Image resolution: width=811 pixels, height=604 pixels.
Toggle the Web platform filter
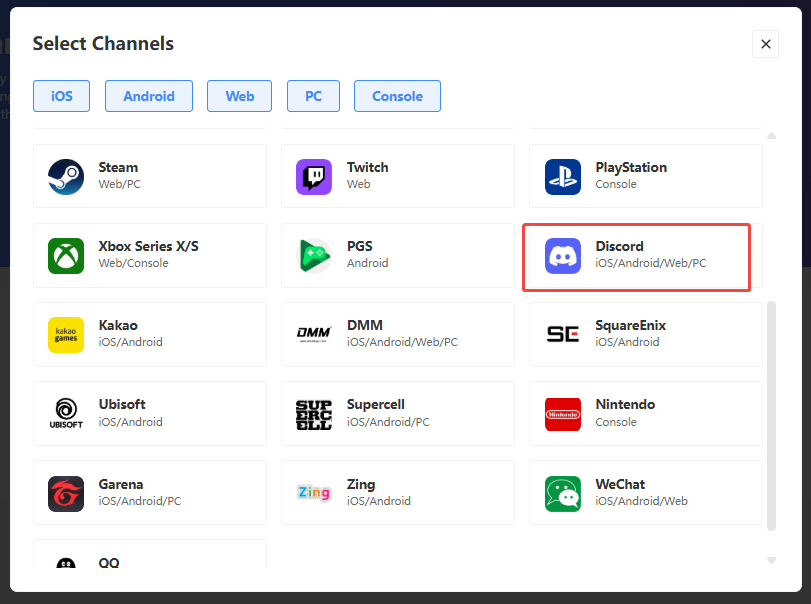click(x=239, y=96)
